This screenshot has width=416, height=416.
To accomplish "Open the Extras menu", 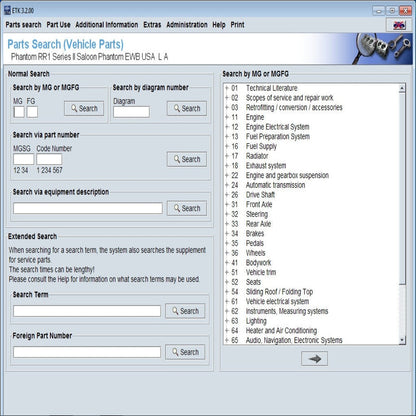I will [152, 25].
